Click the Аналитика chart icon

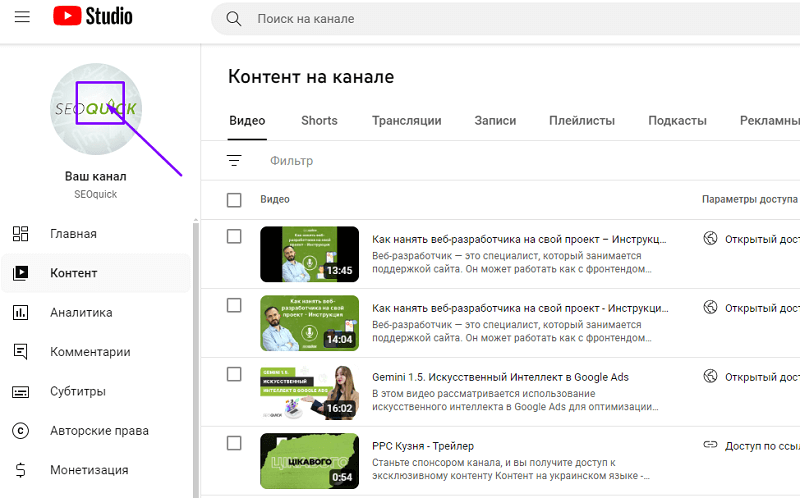[x=20, y=312]
